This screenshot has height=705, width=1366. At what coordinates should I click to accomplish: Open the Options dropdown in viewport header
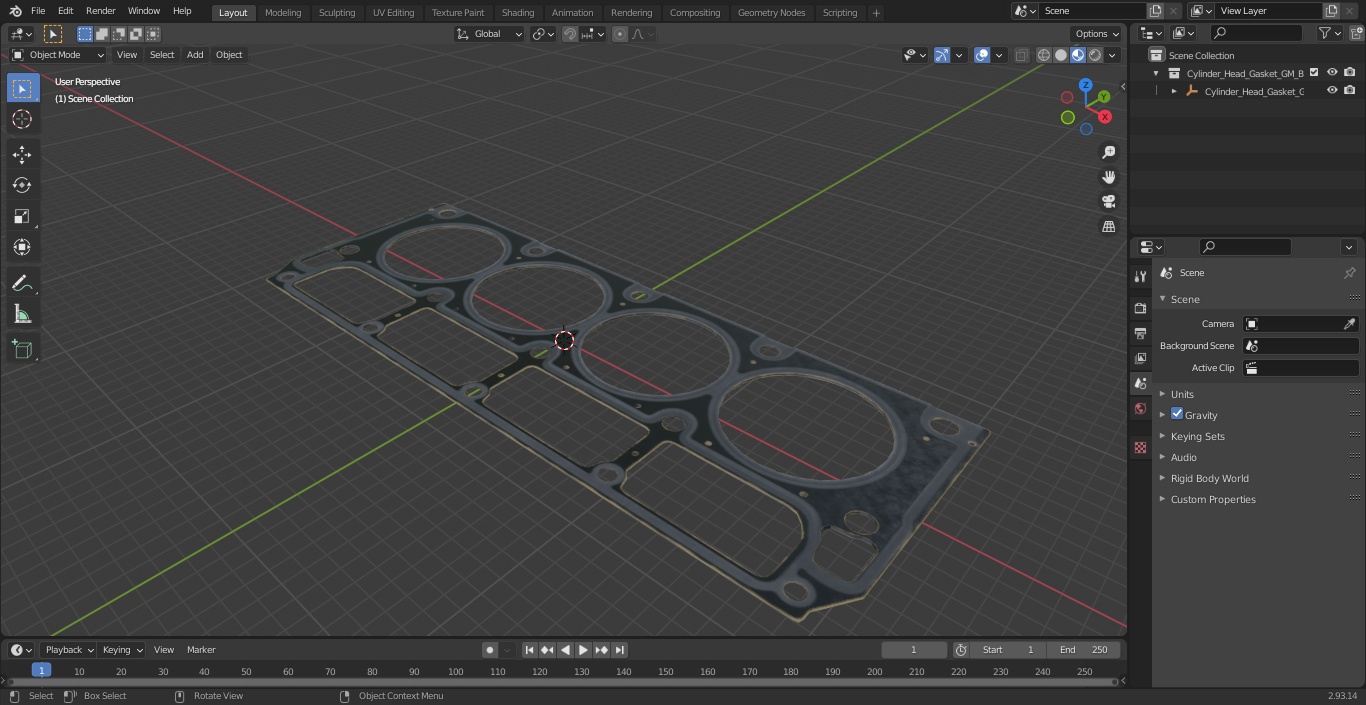(x=1097, y=34)
